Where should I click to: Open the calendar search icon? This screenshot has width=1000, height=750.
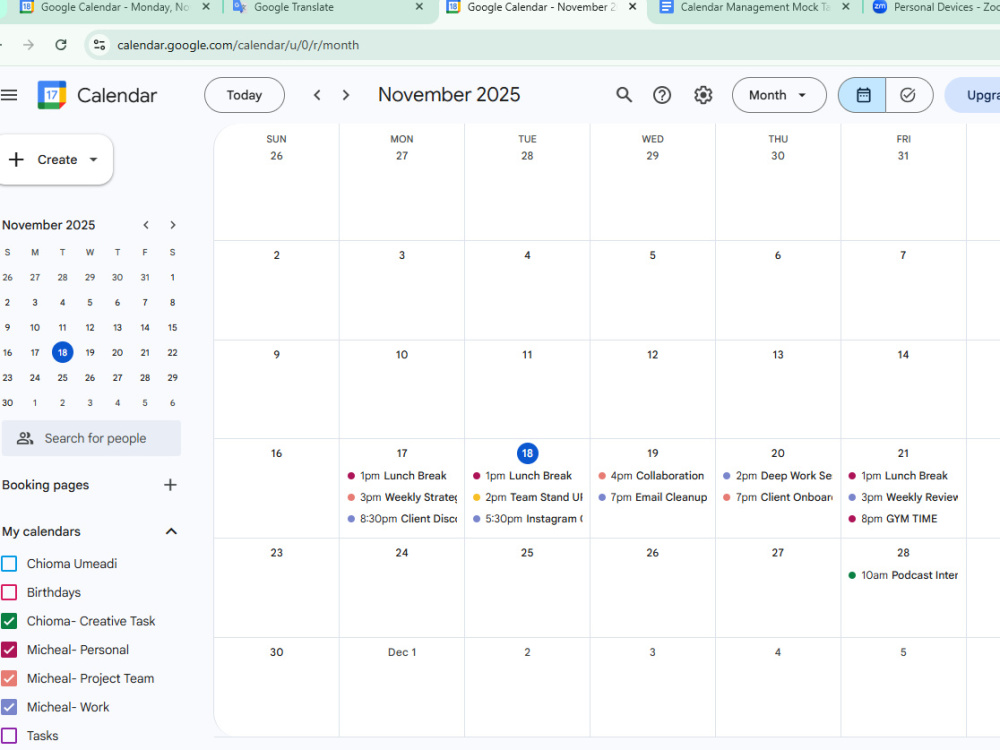tap(624, 95)
